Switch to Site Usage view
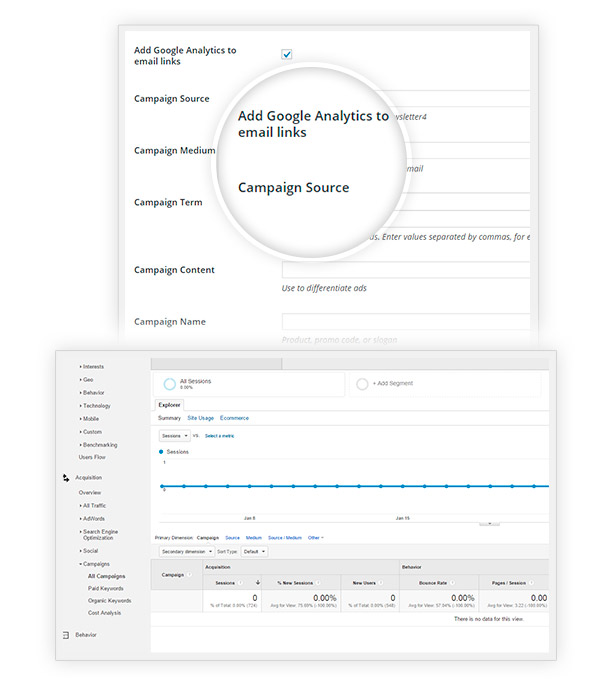This screenshot has height=681, width=603. pos(200,418)
